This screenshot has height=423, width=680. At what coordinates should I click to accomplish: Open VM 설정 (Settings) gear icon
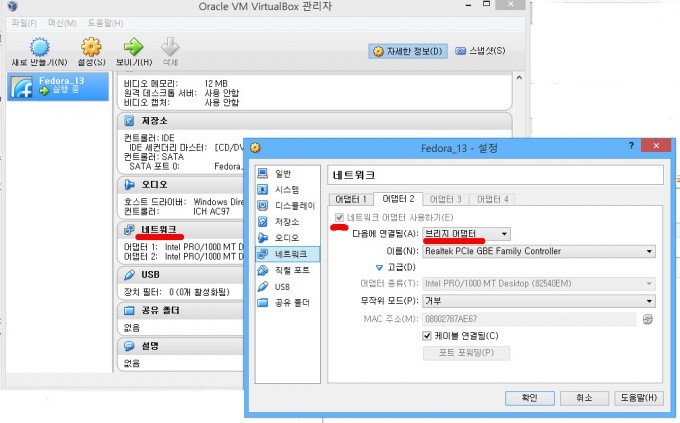click(91, 48)
